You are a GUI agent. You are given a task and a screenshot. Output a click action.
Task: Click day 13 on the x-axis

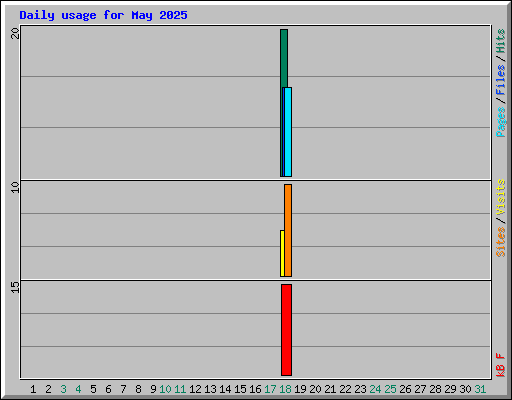(x=210, y=389)
